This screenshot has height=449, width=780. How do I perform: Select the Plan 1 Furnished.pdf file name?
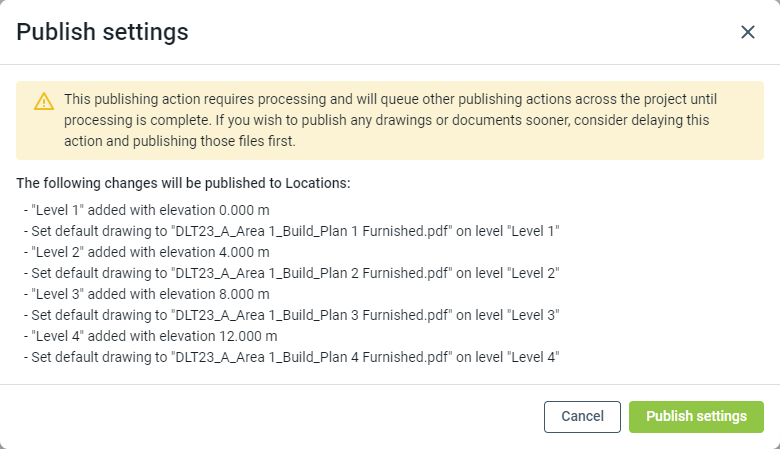point(313,231)
